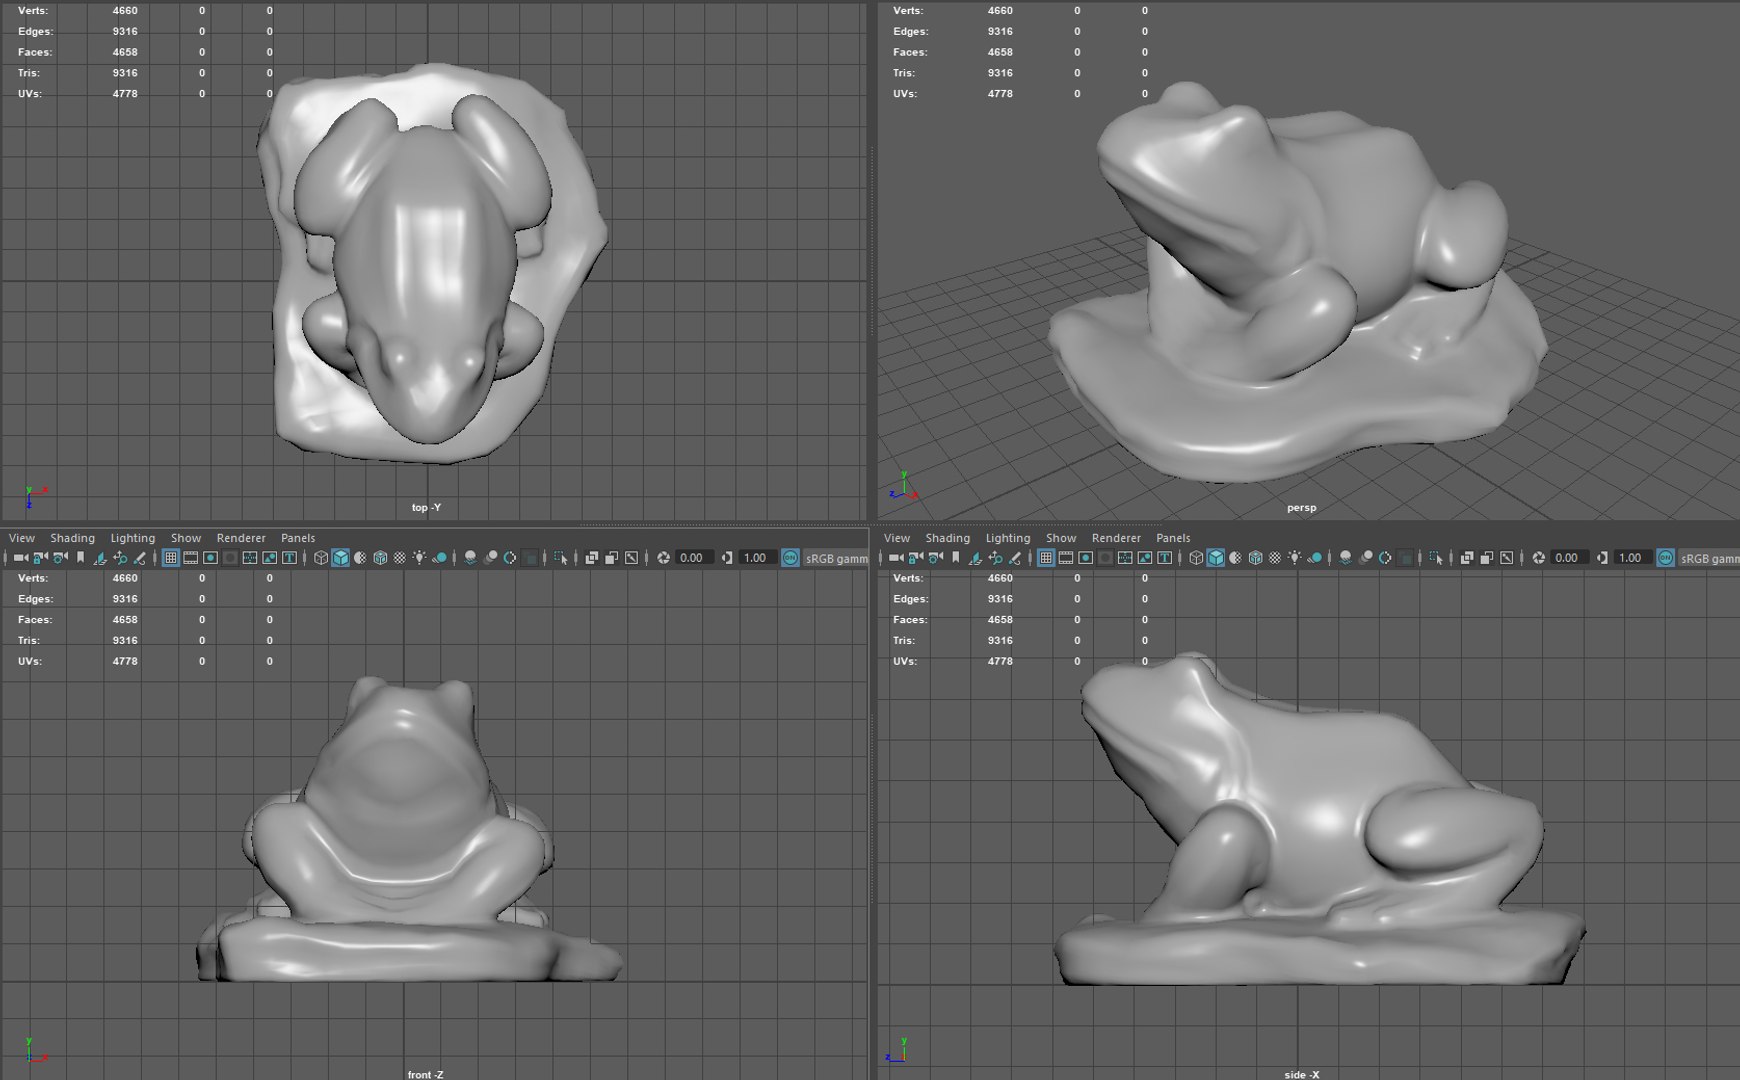Select Wireframe shading in side panel toolbar
Screen dimensions: 1740x1080
1196,558
